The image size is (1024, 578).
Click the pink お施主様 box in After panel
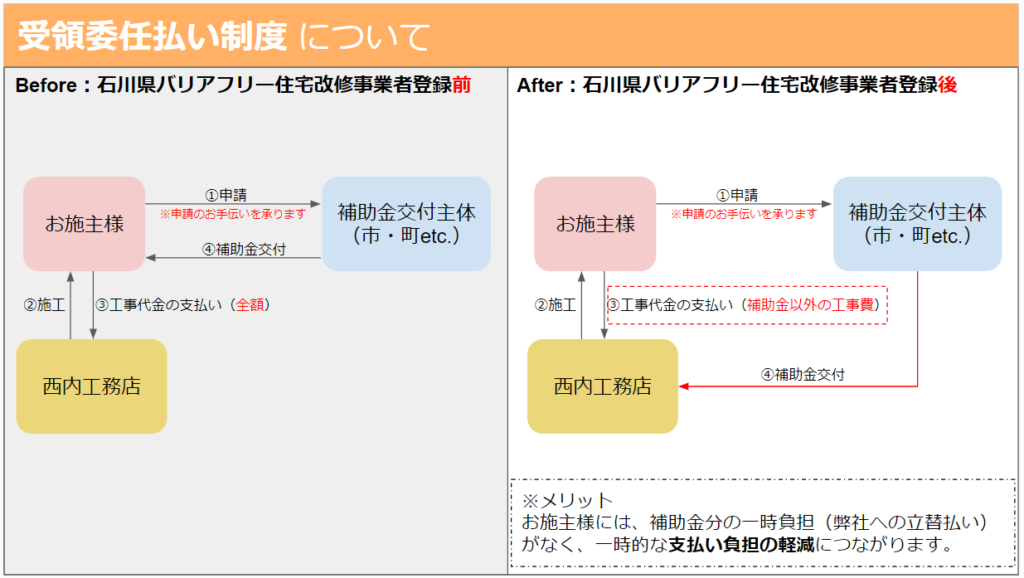click(596, 224)
